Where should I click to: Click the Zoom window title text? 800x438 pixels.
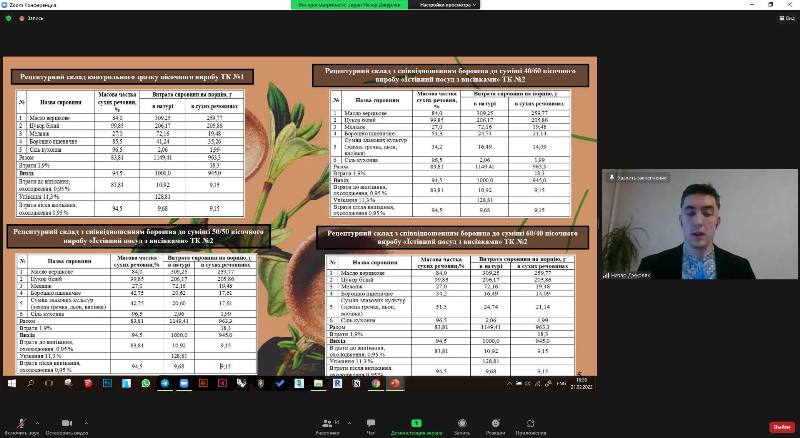[x=33, y=5]
